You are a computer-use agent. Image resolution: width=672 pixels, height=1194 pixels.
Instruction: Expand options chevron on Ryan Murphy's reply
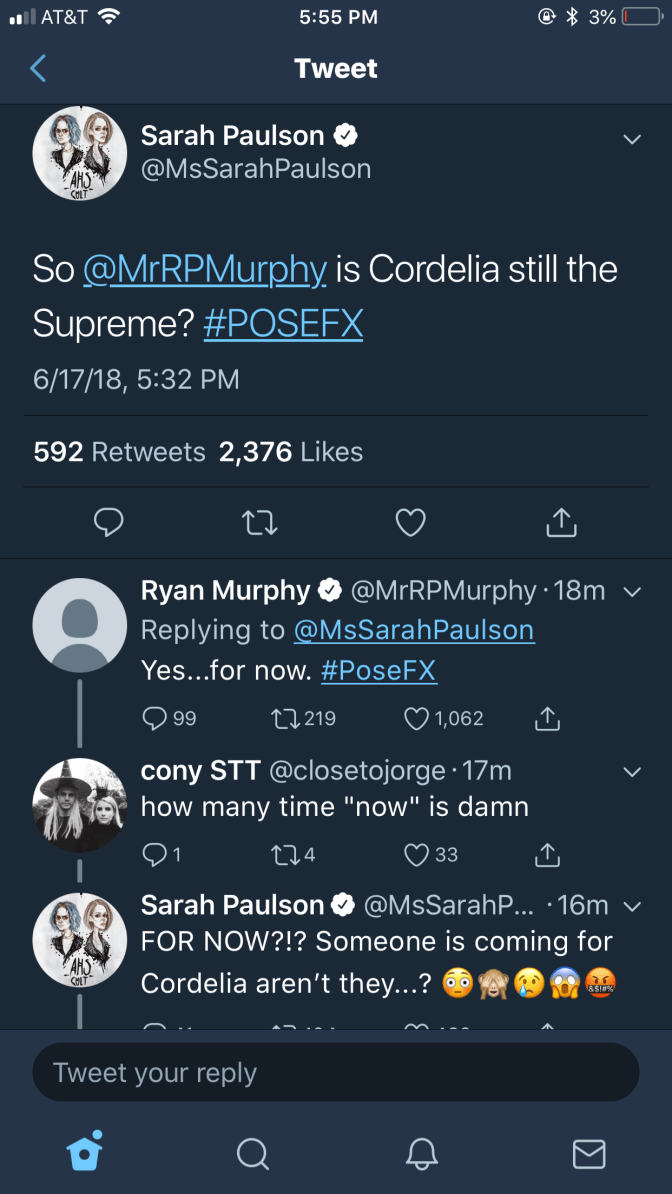click(x=631, y=592)
